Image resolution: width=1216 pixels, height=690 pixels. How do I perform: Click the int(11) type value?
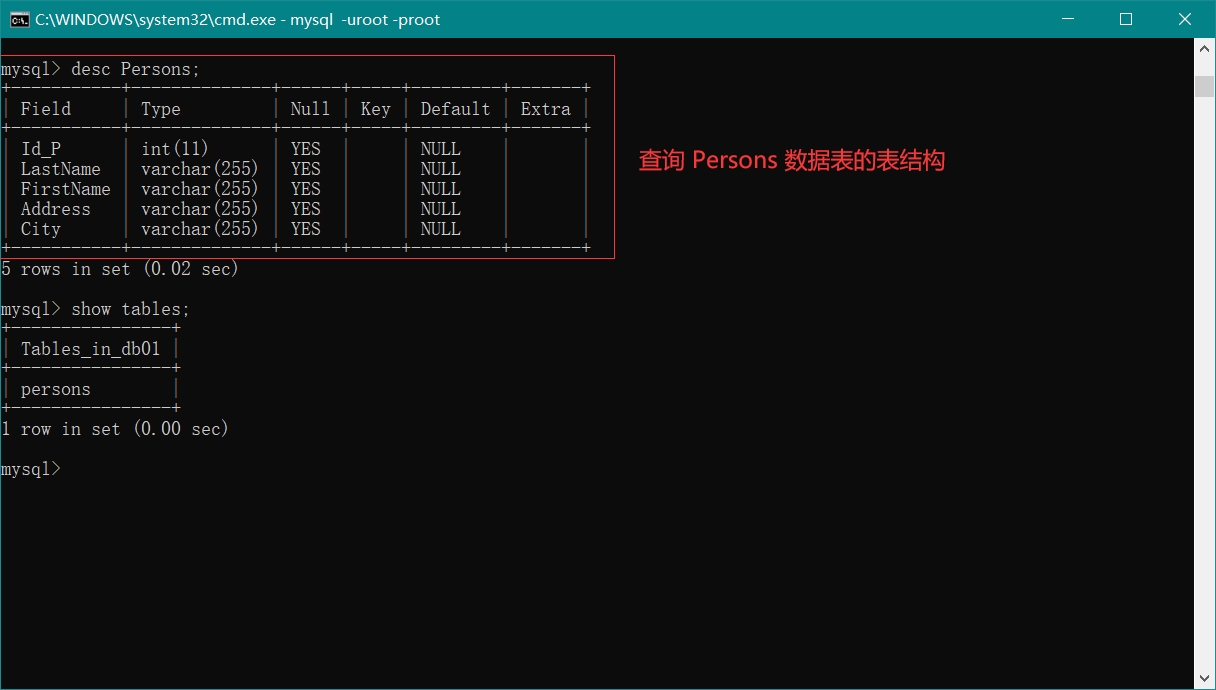click(x=175, y=149)
